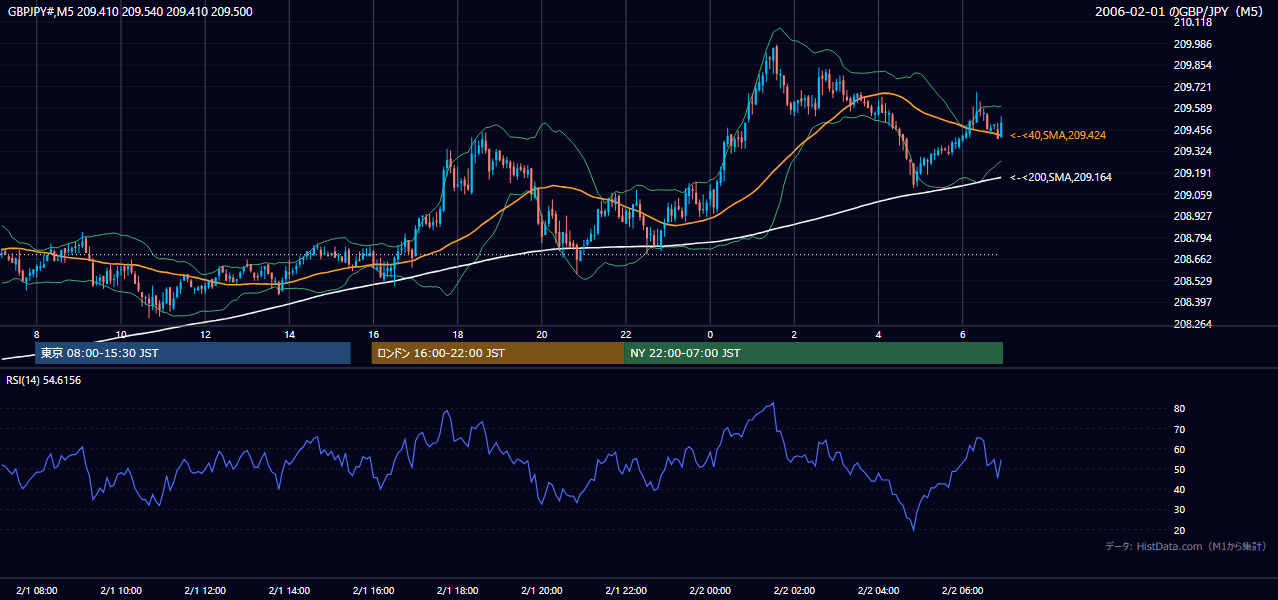Click price axis value 209.324
The image size is (1278, 600).
coord(1193,151)
